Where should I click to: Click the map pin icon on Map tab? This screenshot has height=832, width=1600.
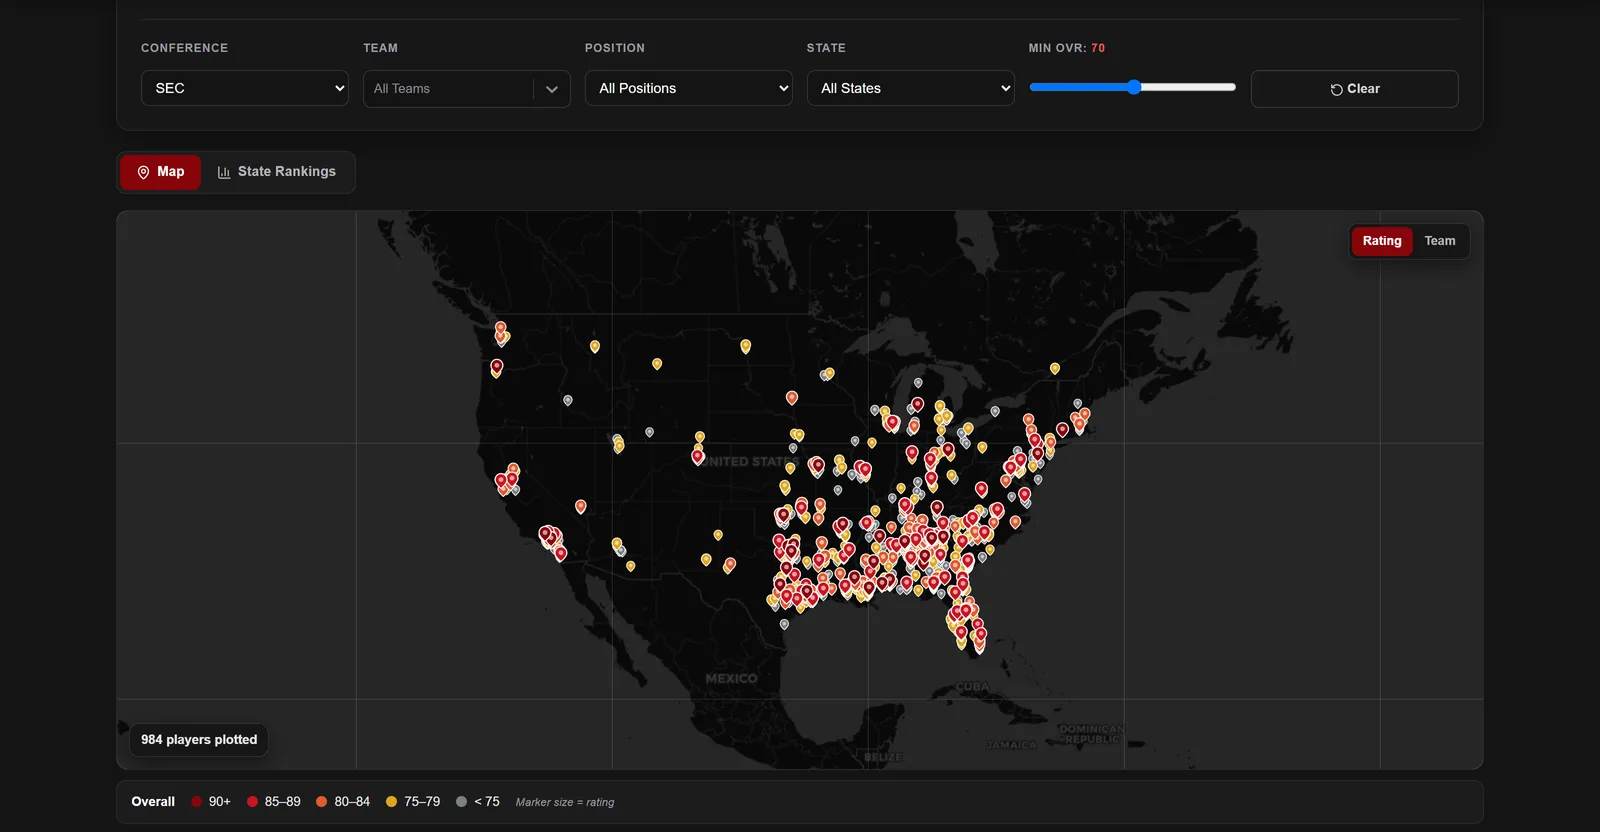pyautogui.click(x=143, y=172)
